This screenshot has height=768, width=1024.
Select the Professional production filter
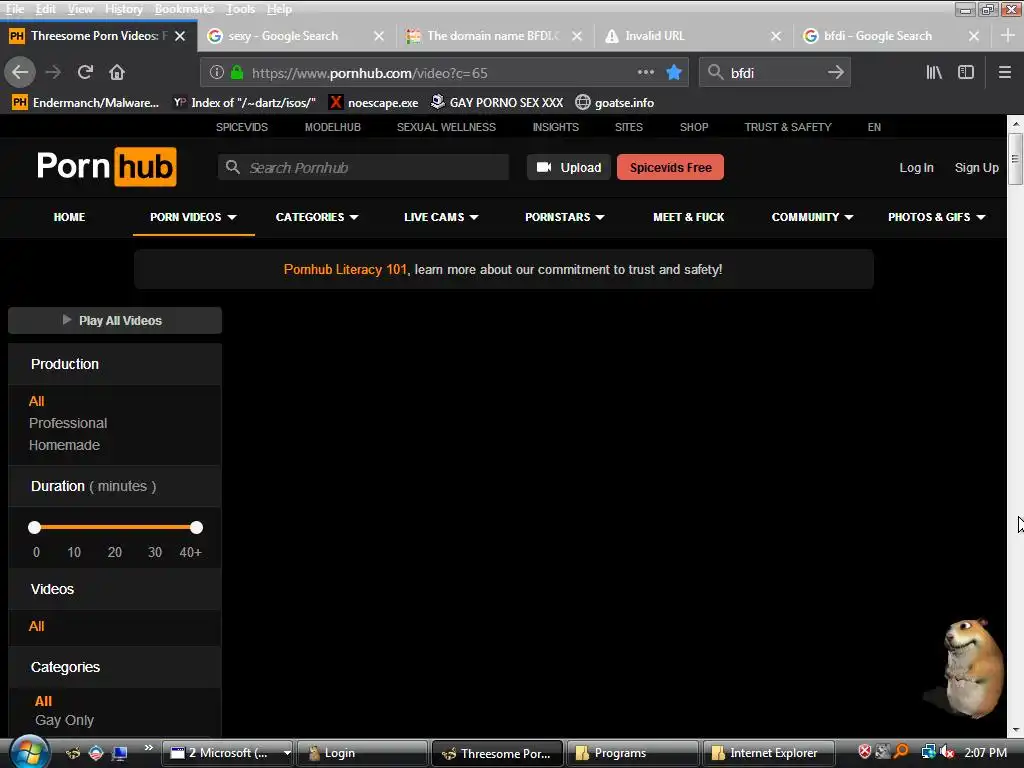pos(68,423)
